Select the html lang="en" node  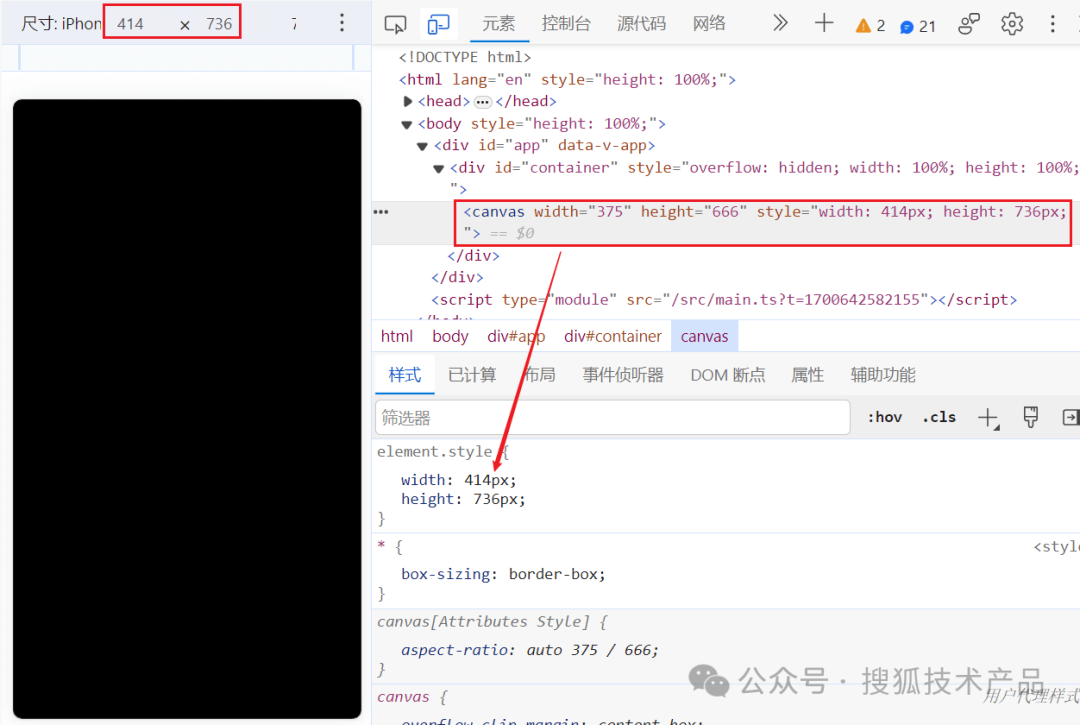click(567, 80)
